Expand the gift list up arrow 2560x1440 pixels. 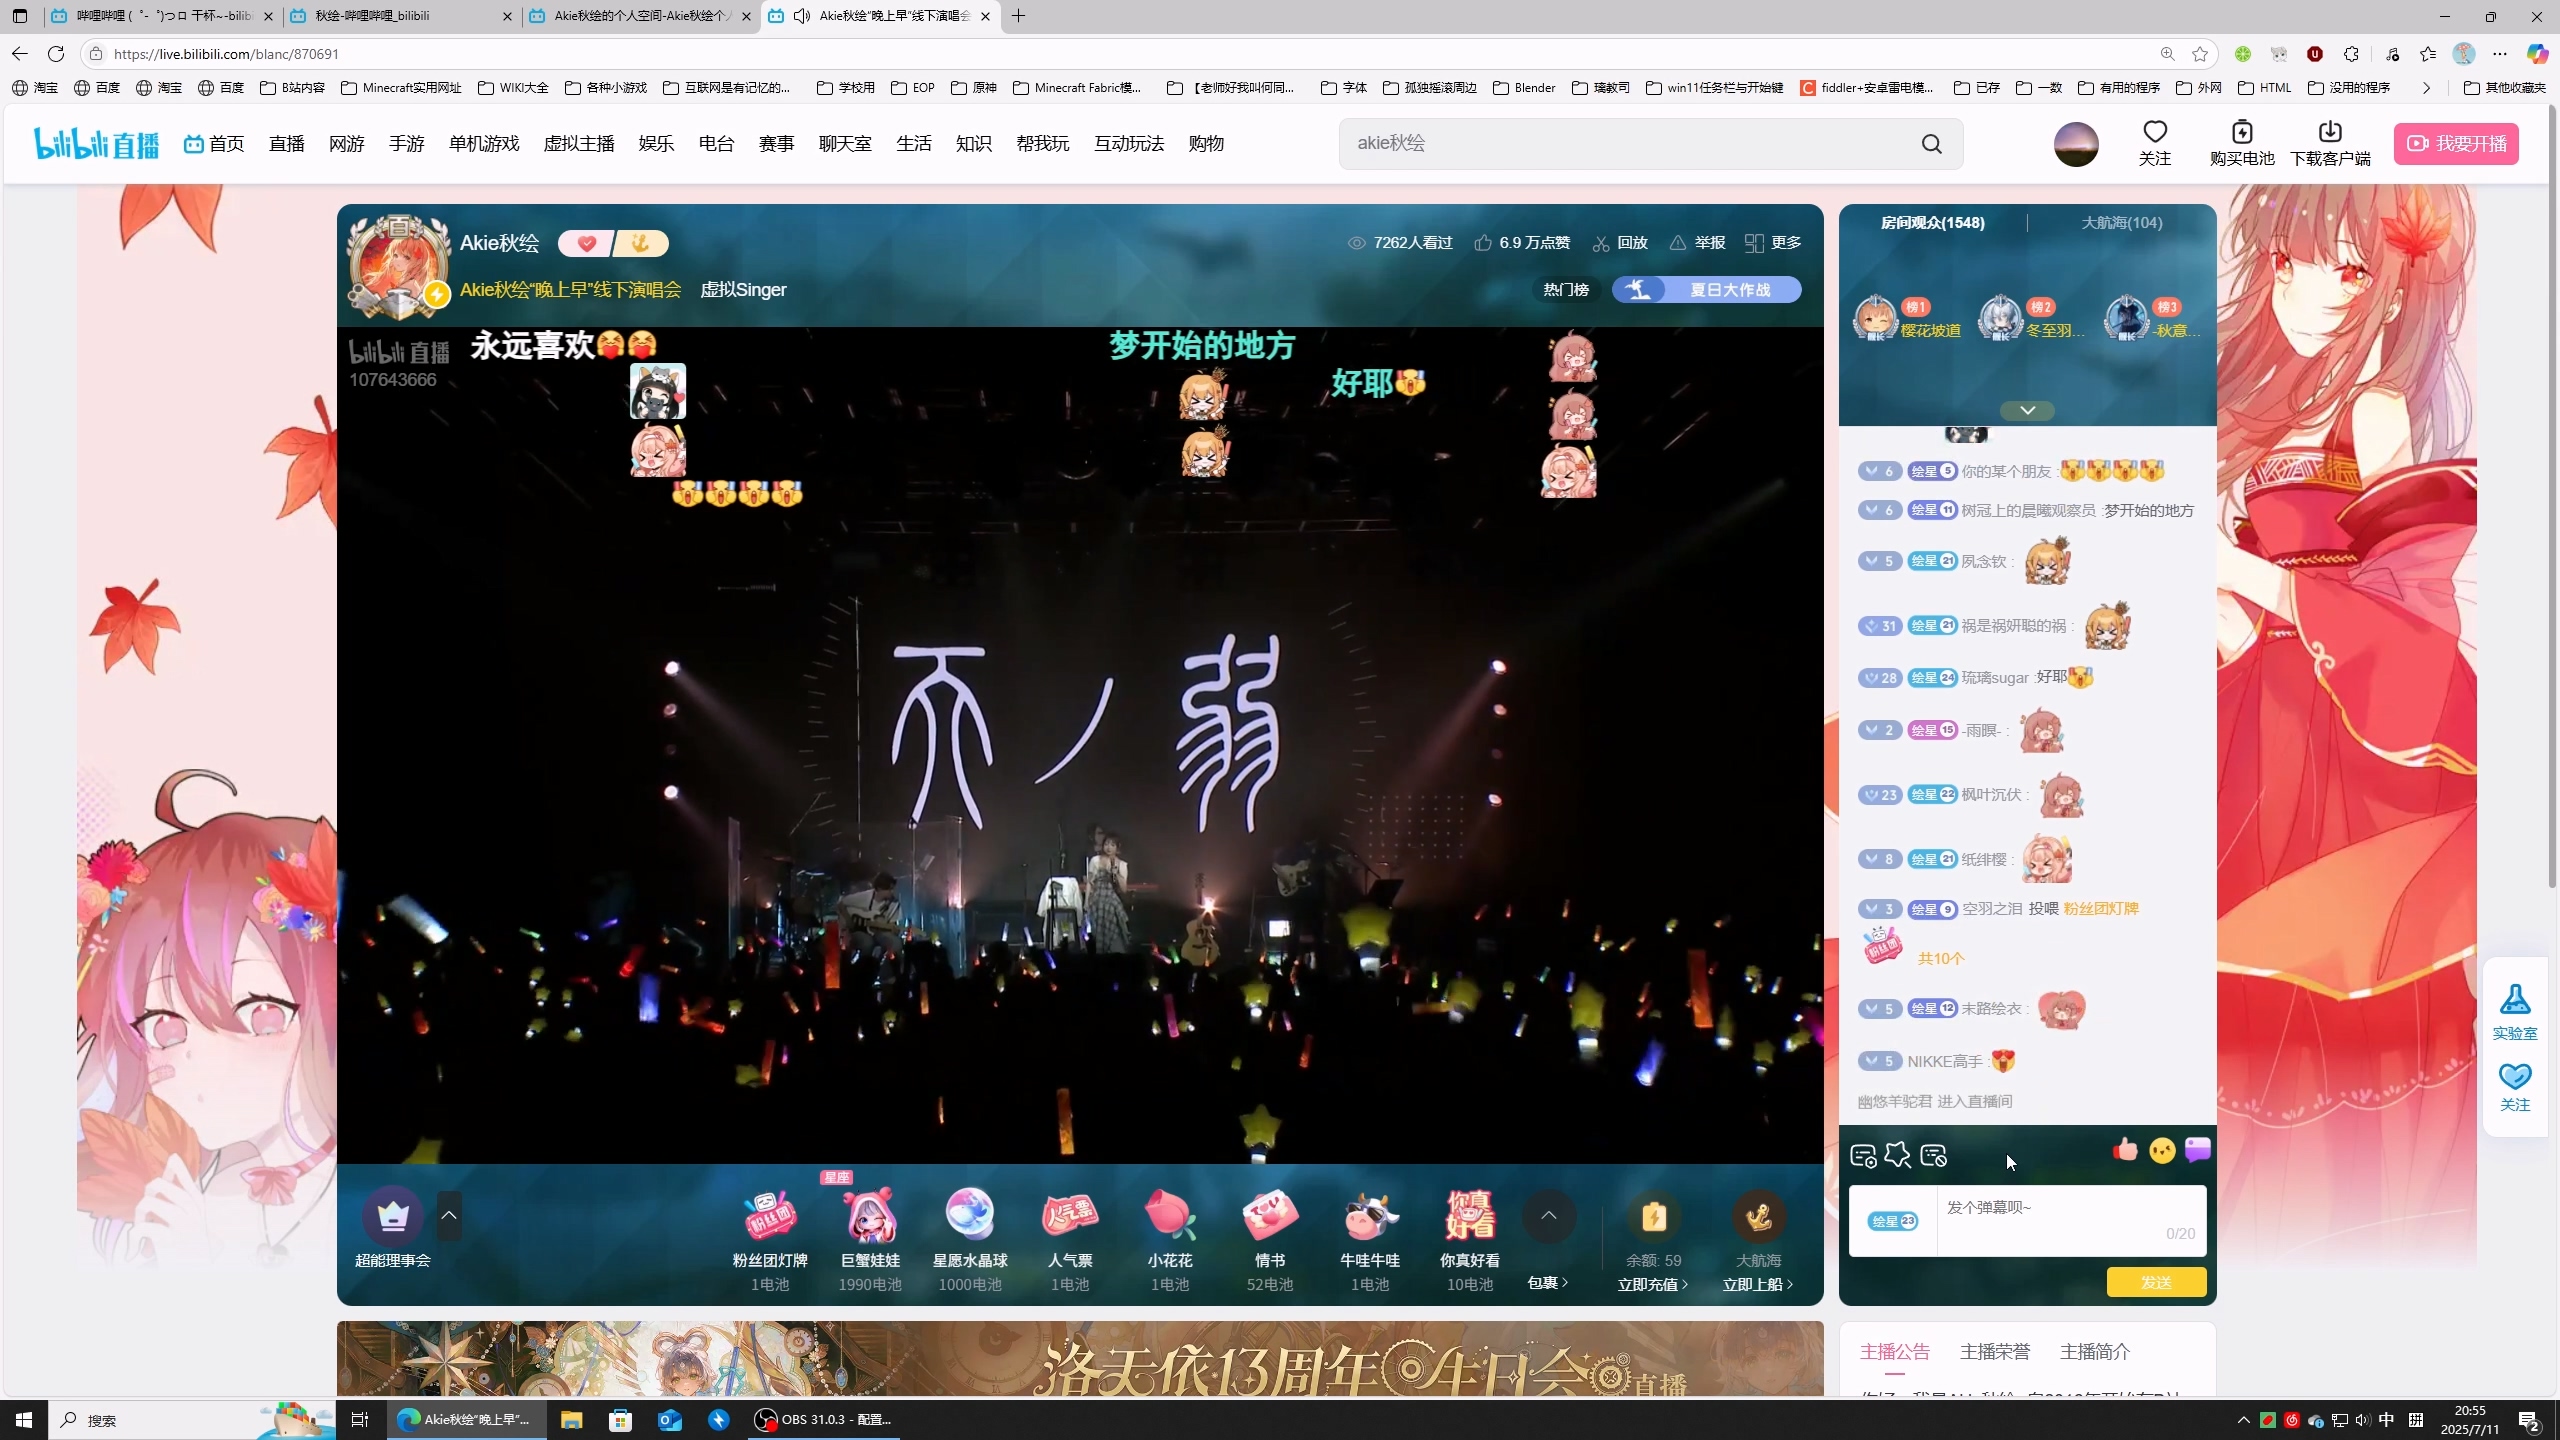tap(1548, 1216)
